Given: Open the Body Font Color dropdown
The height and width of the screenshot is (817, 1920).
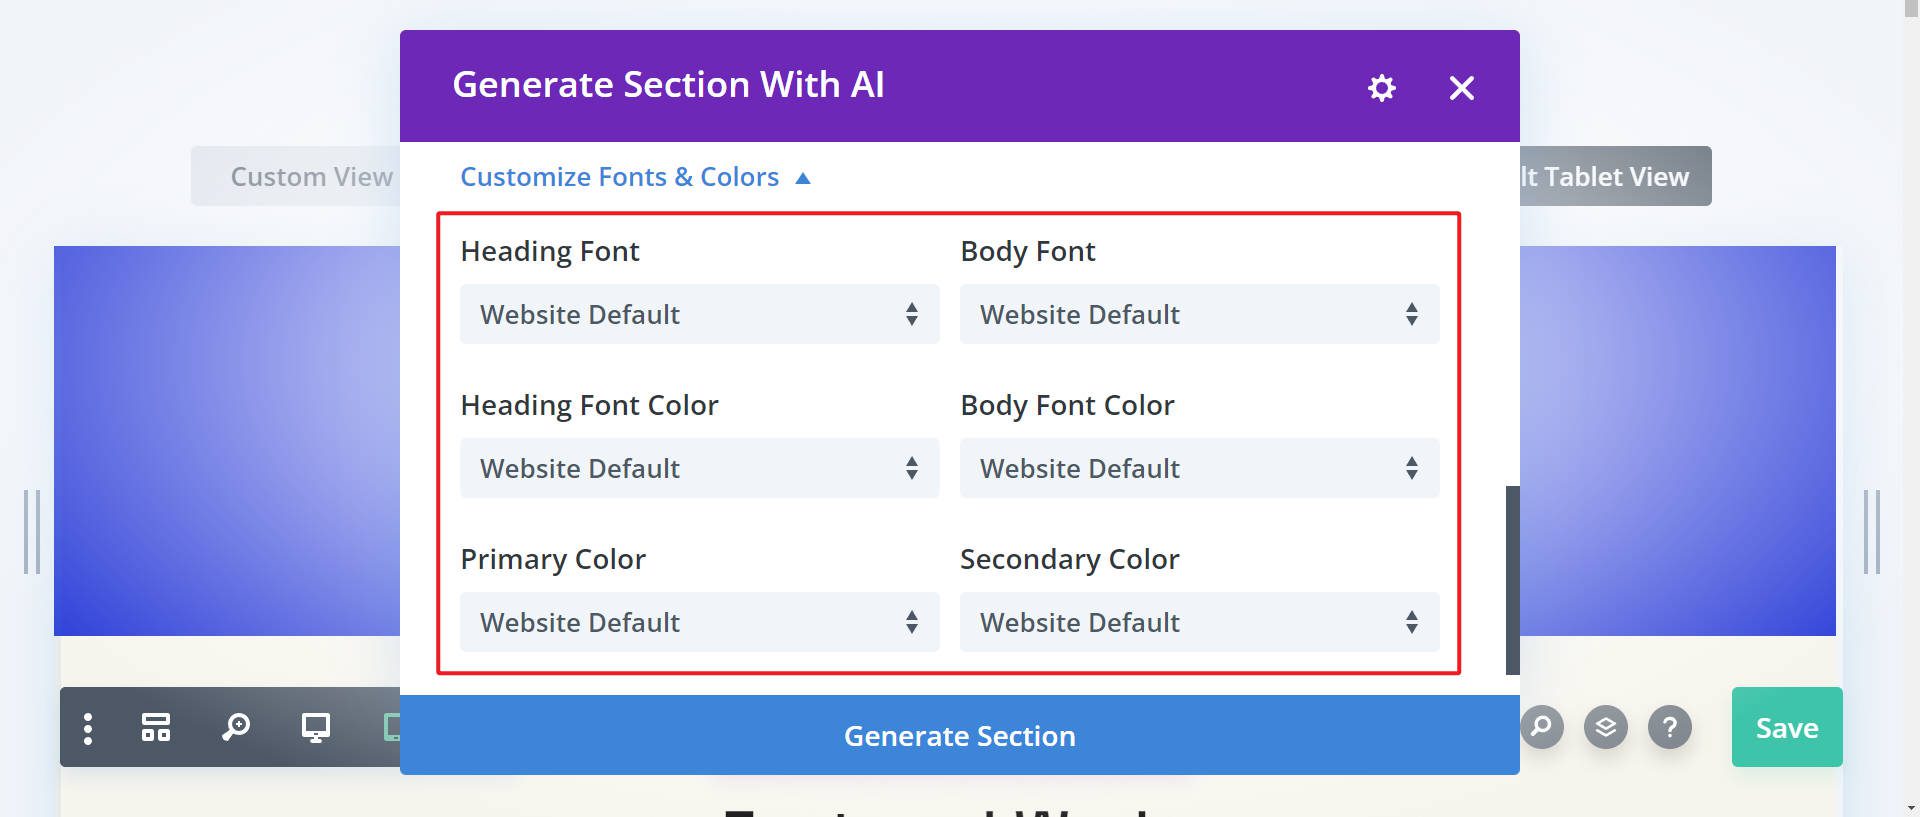Looking at the screenshot, I should 1199,468.
